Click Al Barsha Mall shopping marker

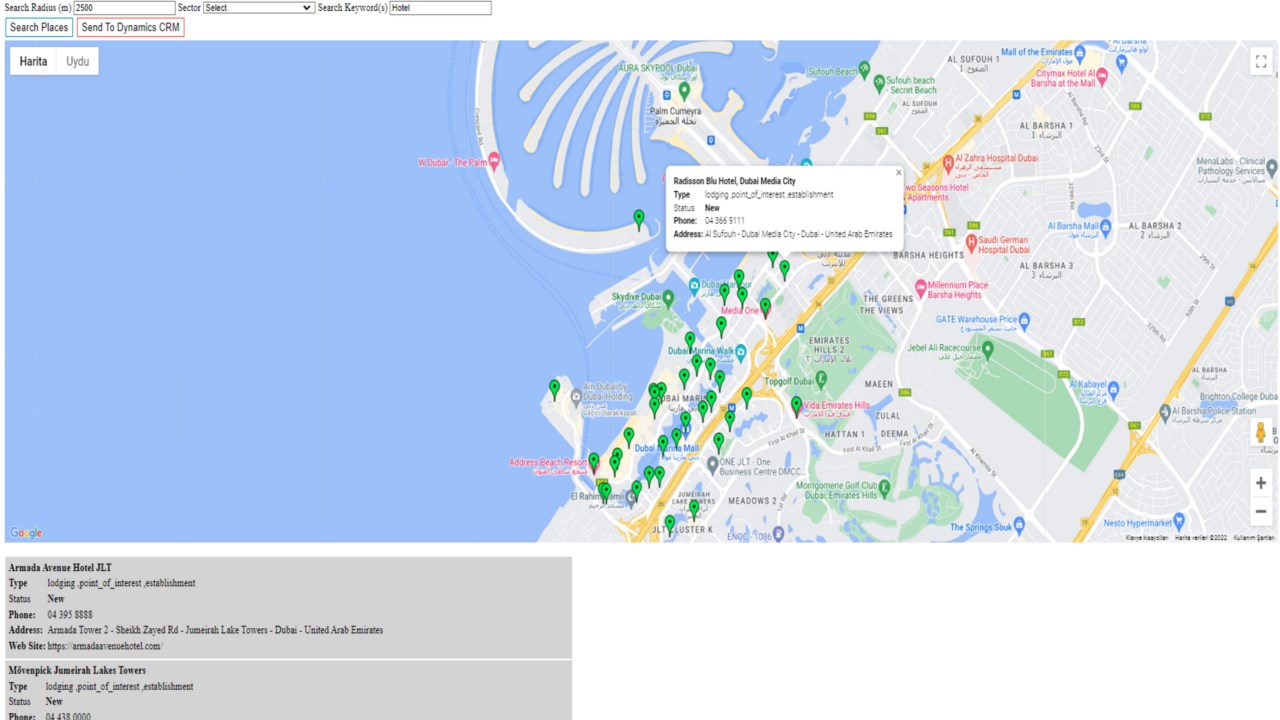click(1105, 227)
